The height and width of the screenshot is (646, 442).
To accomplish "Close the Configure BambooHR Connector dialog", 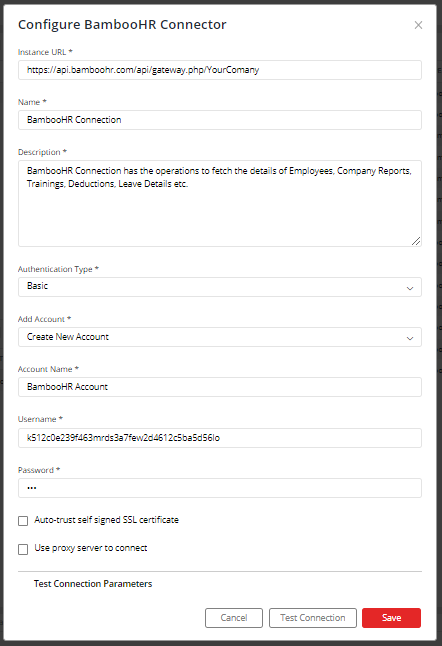I will (418, 25).
